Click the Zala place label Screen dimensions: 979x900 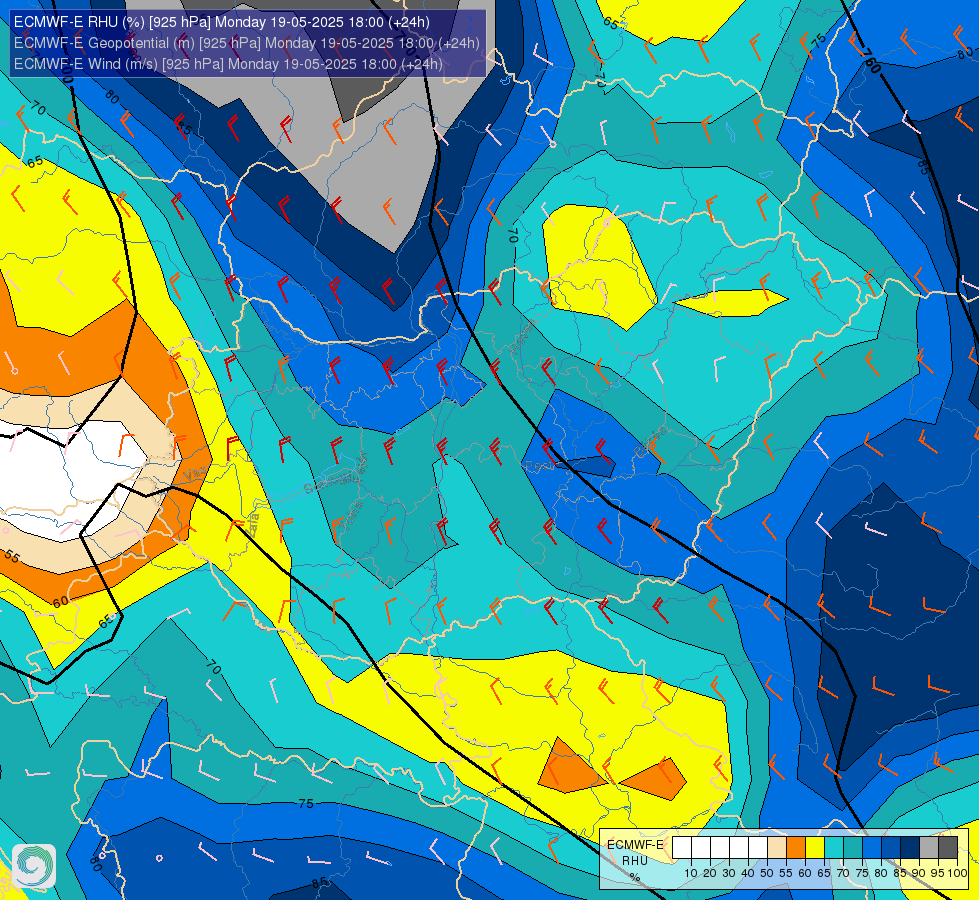[253, 523]
